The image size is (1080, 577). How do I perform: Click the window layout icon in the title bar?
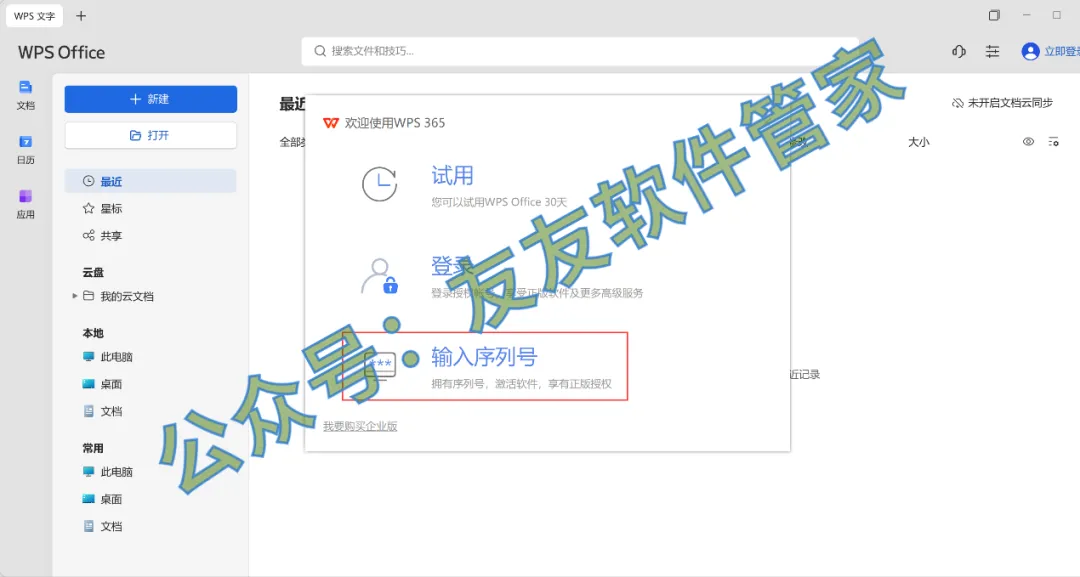pos(994,15)
